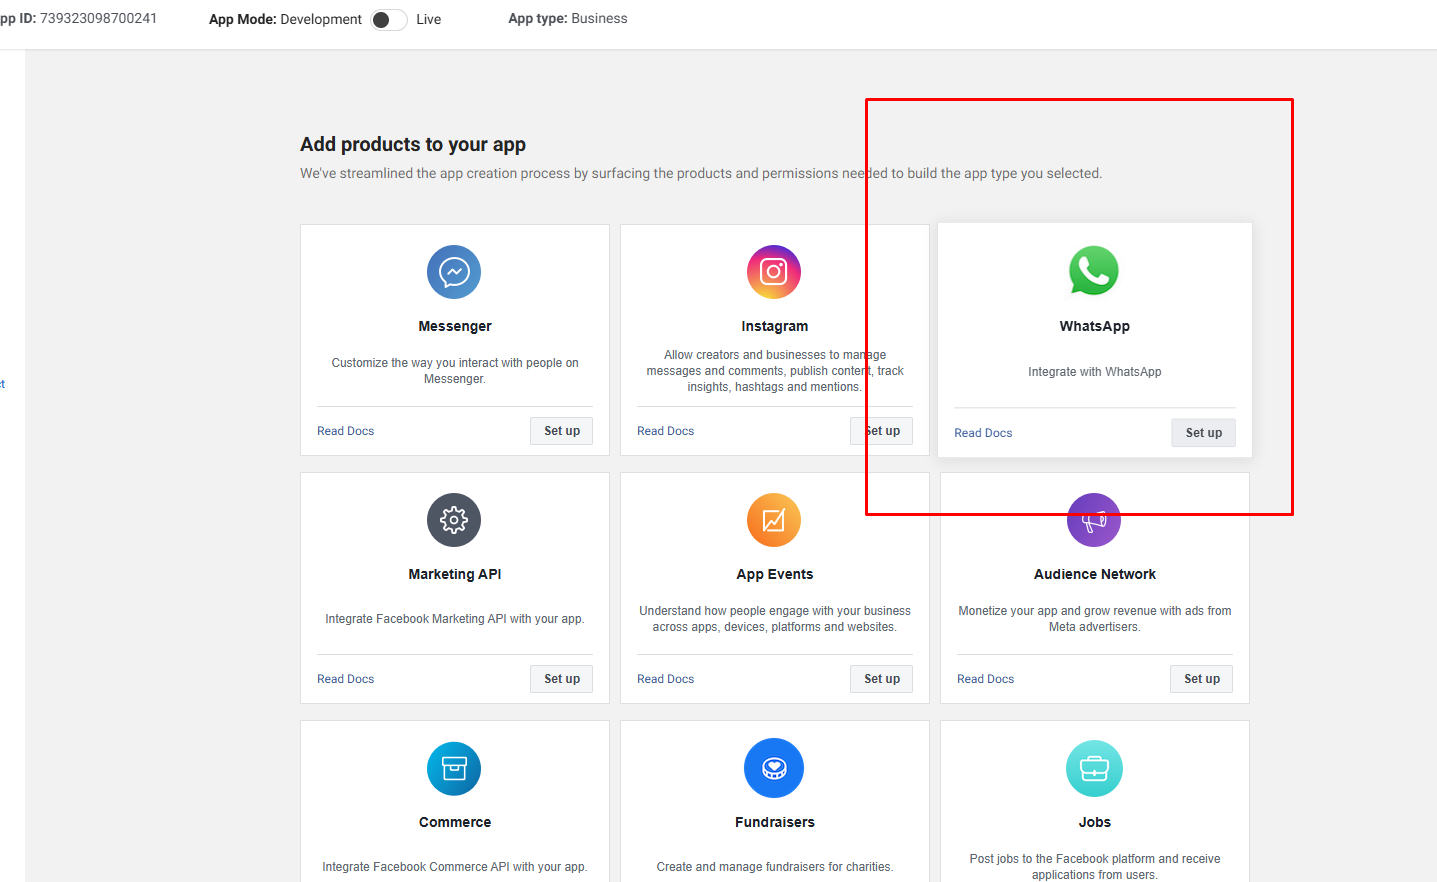This screenshot has width=1437, height=882.
Task: Click the Marketing API gear icon
Action: point(454,520)
